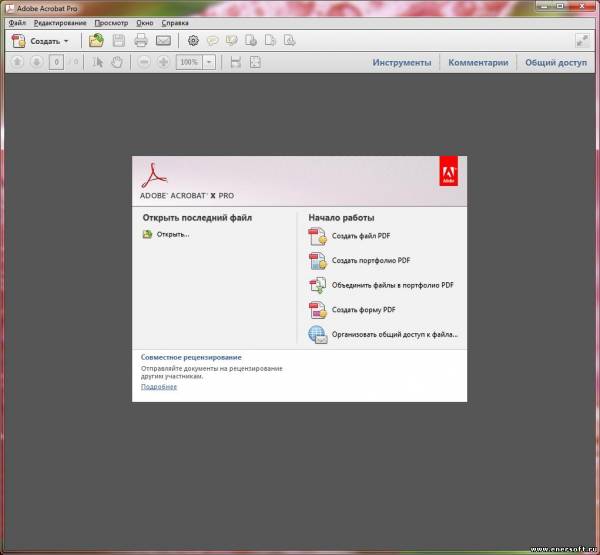The width and height of the screenshot is (600, 555).
Task: Open the Комментарии panel
Action: [x=478, y=62]
